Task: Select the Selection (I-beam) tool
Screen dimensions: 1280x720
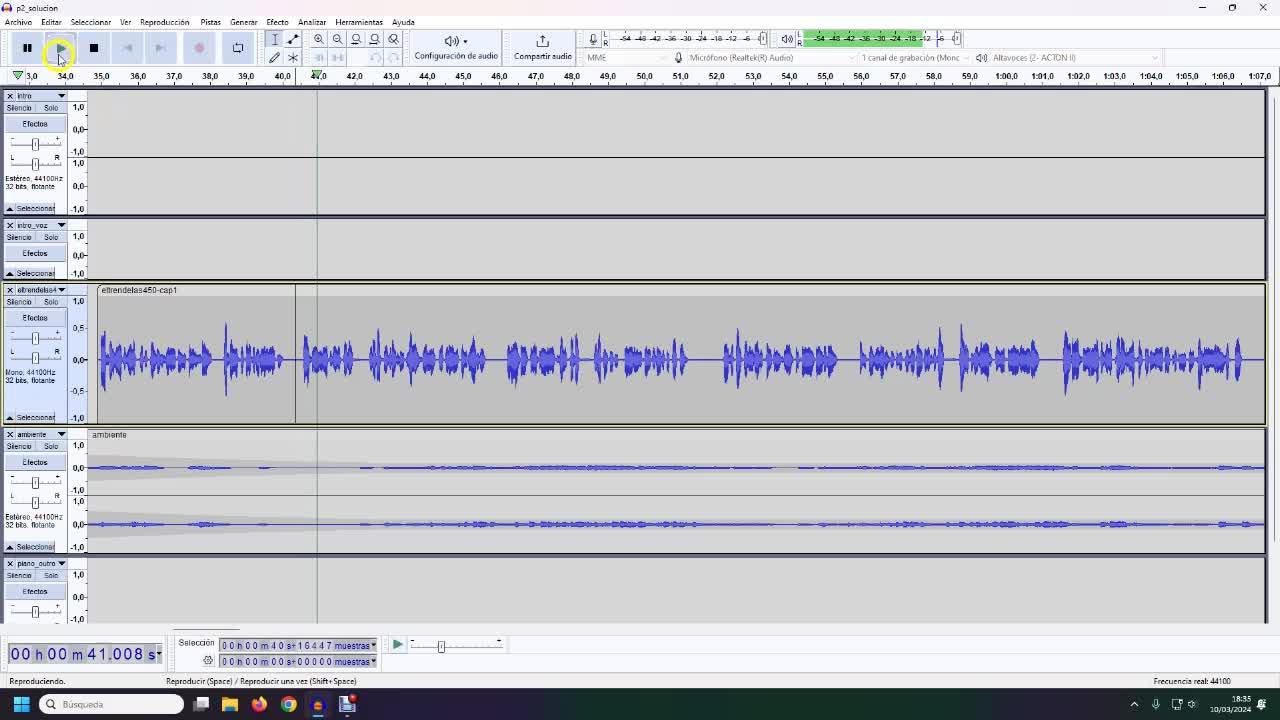Action: (x=274, y=39)
